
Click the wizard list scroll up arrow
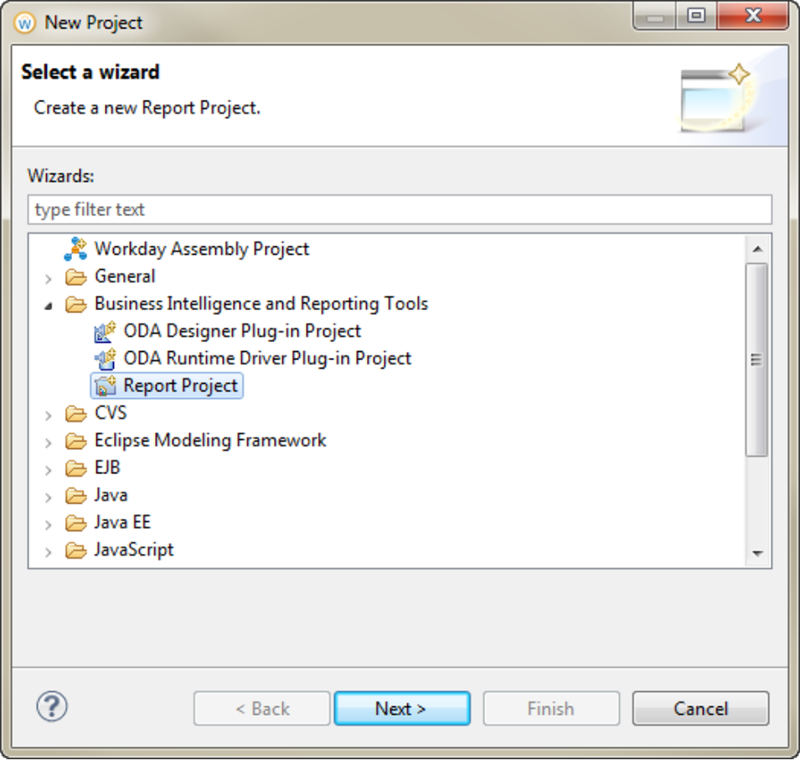tap(758, 249)
